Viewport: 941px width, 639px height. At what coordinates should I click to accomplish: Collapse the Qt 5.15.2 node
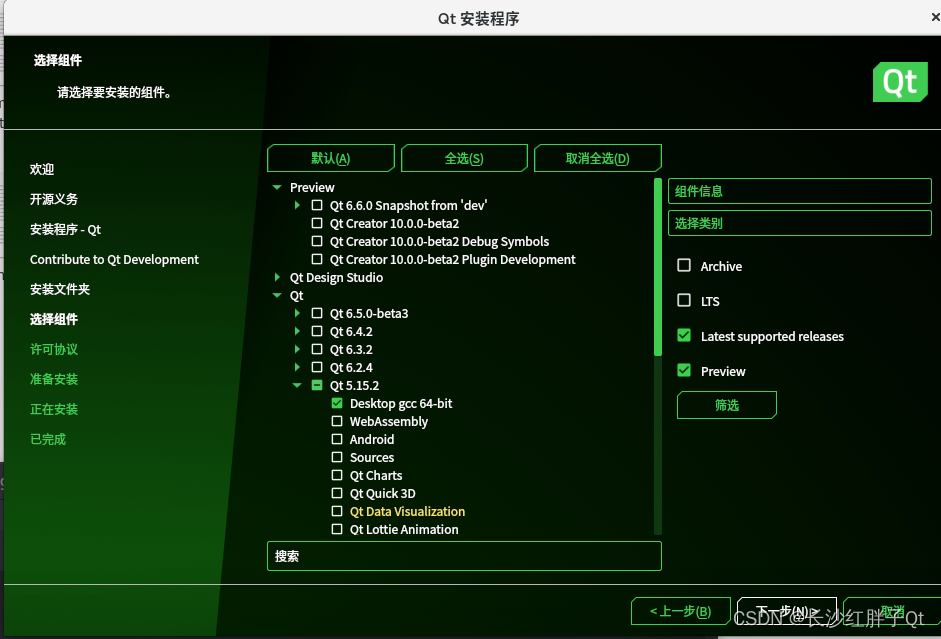pyautogui.click(x=297, y=385)
